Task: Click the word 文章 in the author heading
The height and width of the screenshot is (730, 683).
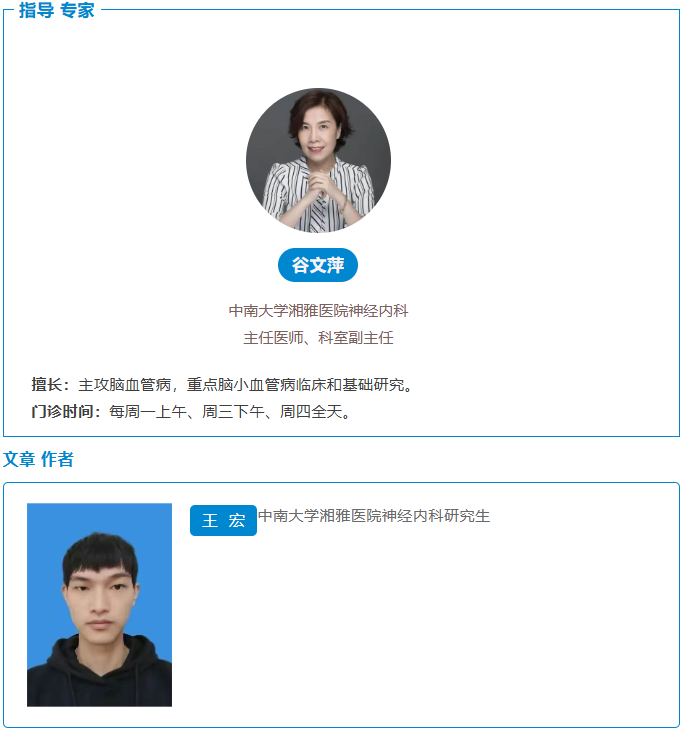Action: click(x=19, y=459)
